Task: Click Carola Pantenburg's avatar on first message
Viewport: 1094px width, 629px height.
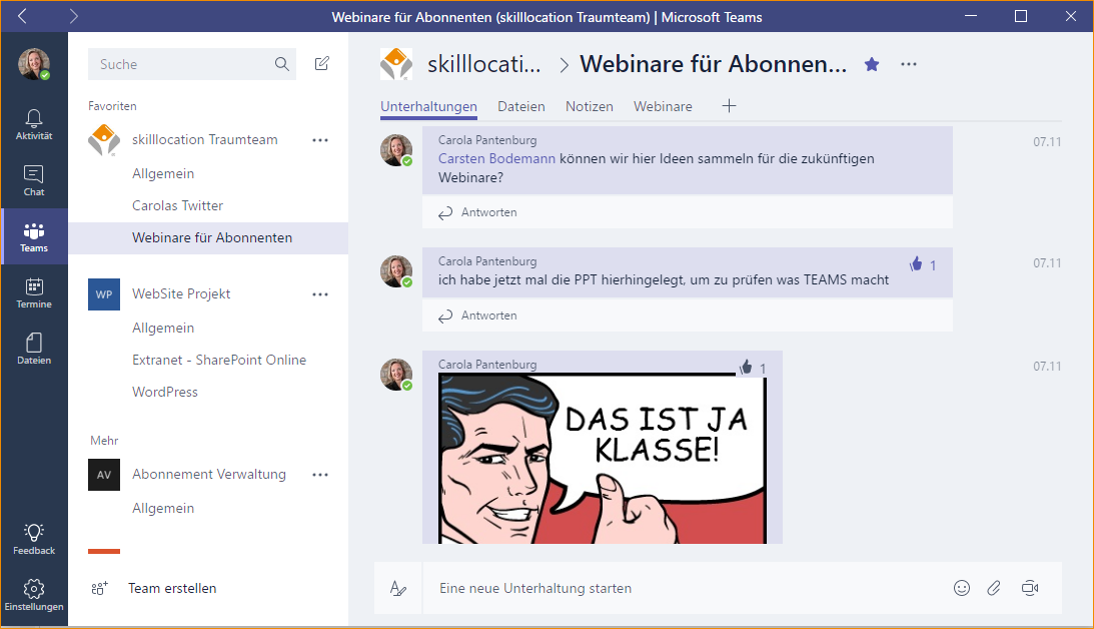Action: click(396, 151)
